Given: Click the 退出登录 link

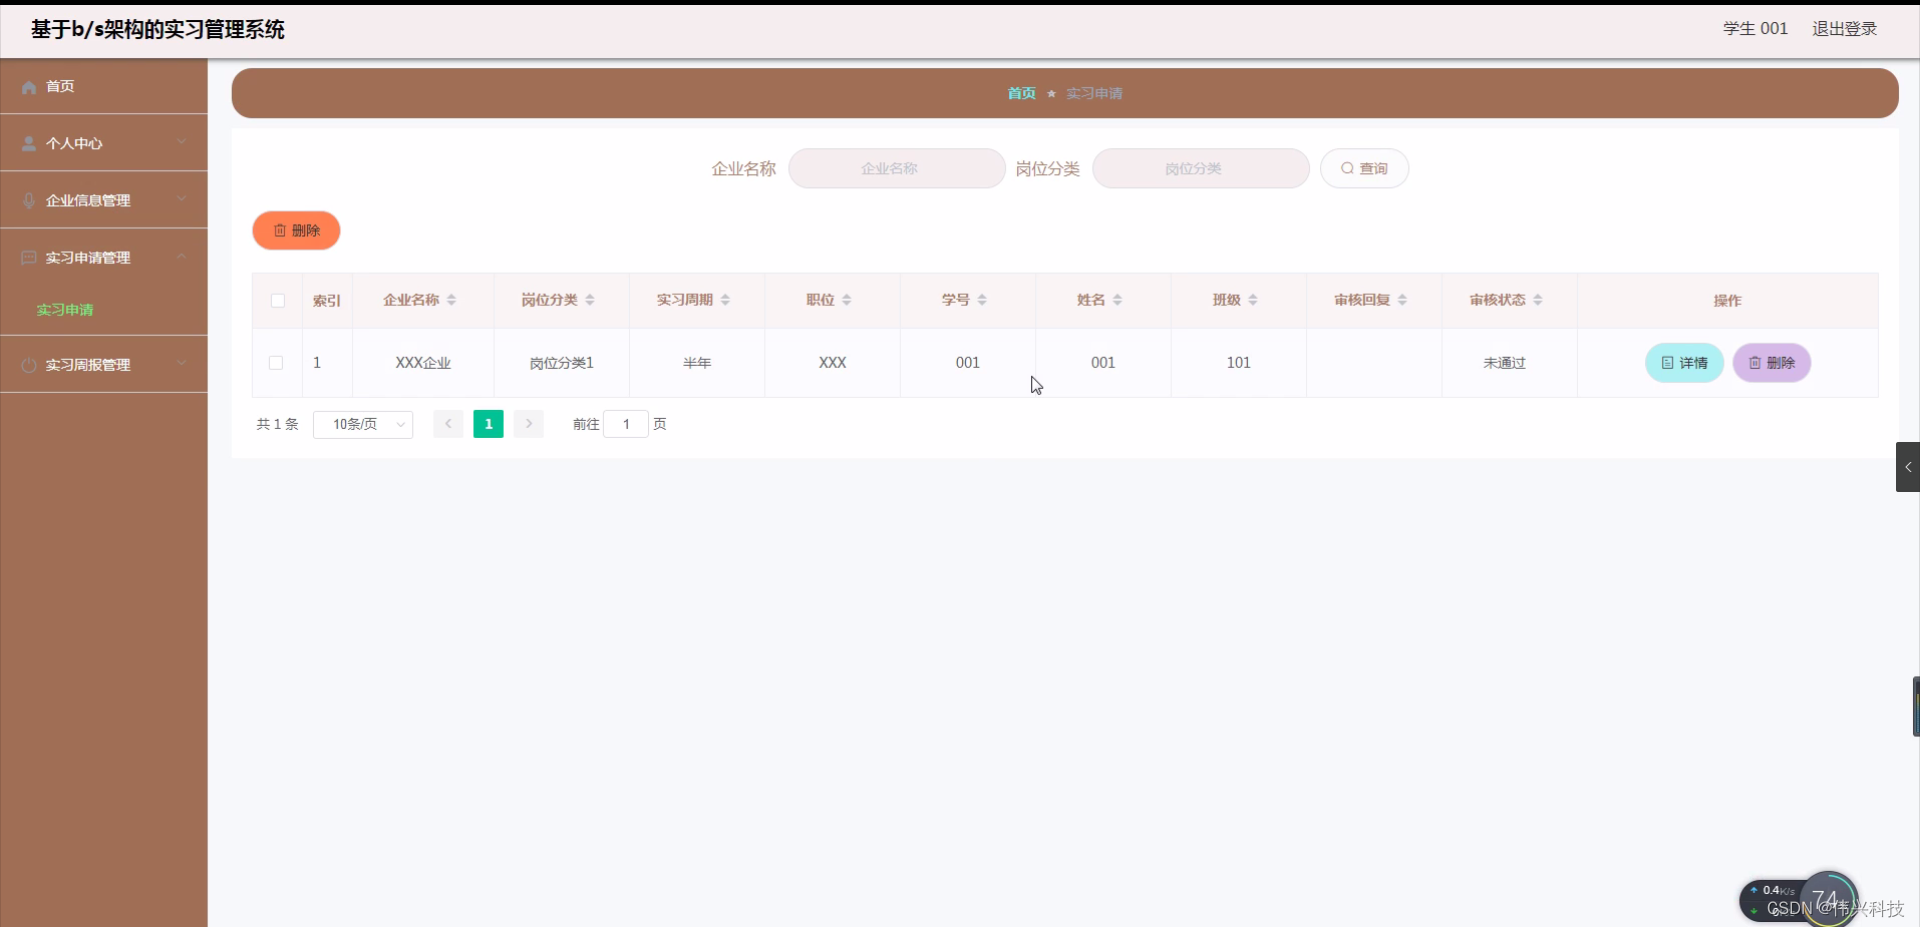Looking at the screenshot, I should (x=1844, y=29).
